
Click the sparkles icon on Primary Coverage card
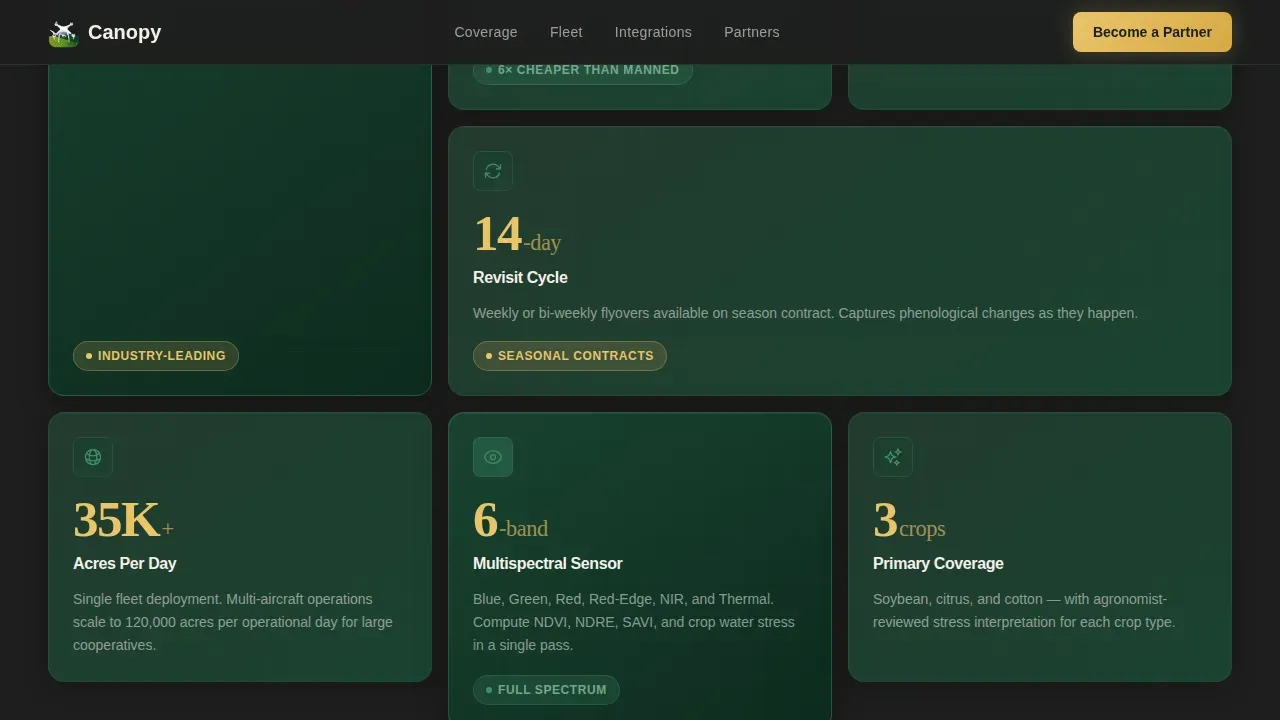click(x=893, y=457)
